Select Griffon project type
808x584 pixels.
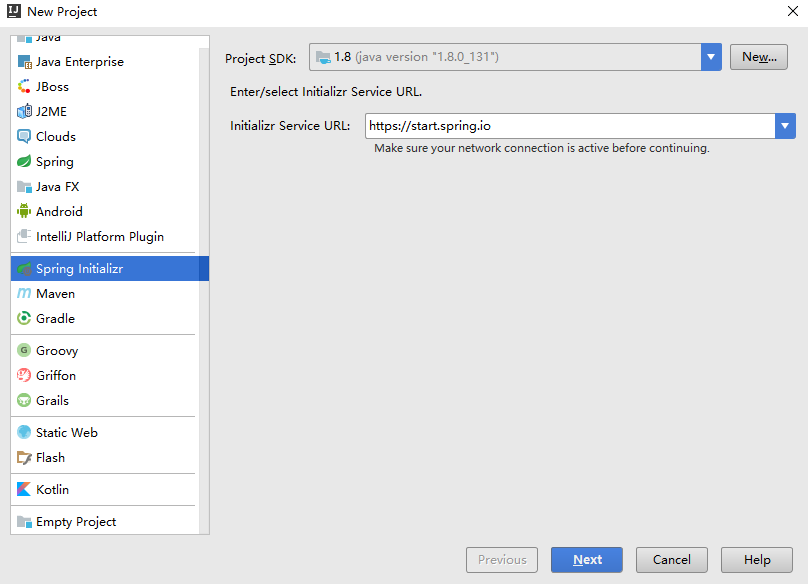click(105, 375)
